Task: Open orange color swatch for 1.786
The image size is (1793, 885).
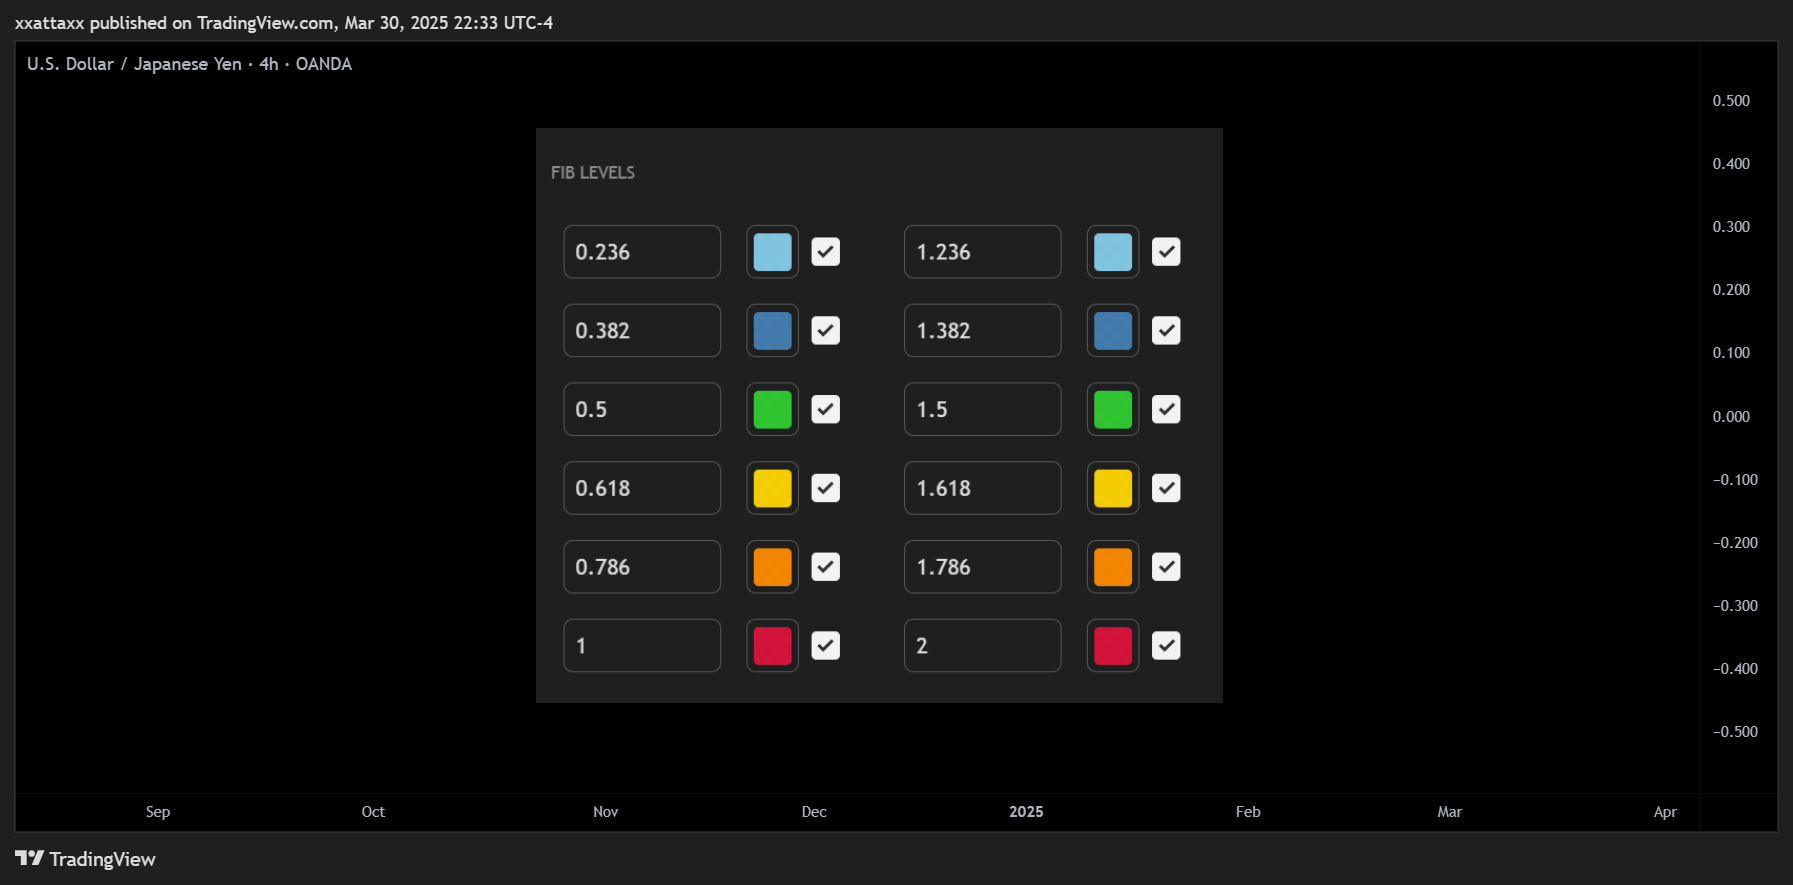Action: click(1113, 567)
